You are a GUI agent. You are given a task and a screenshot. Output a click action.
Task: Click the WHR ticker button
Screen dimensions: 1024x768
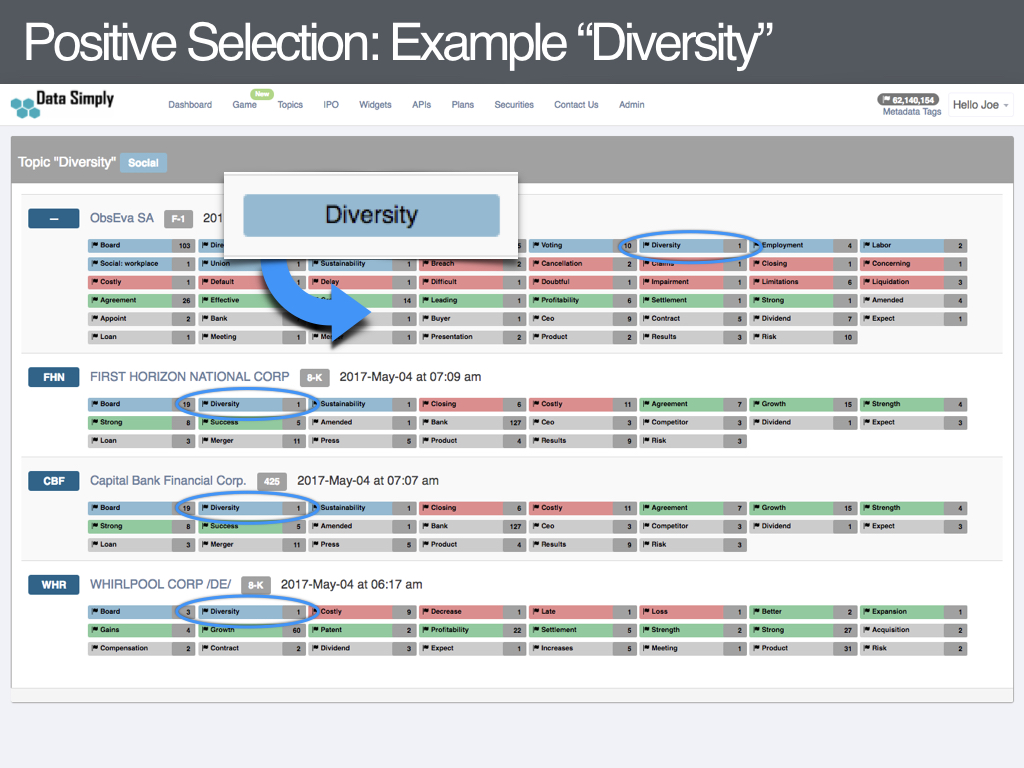(x=54, y=585)
